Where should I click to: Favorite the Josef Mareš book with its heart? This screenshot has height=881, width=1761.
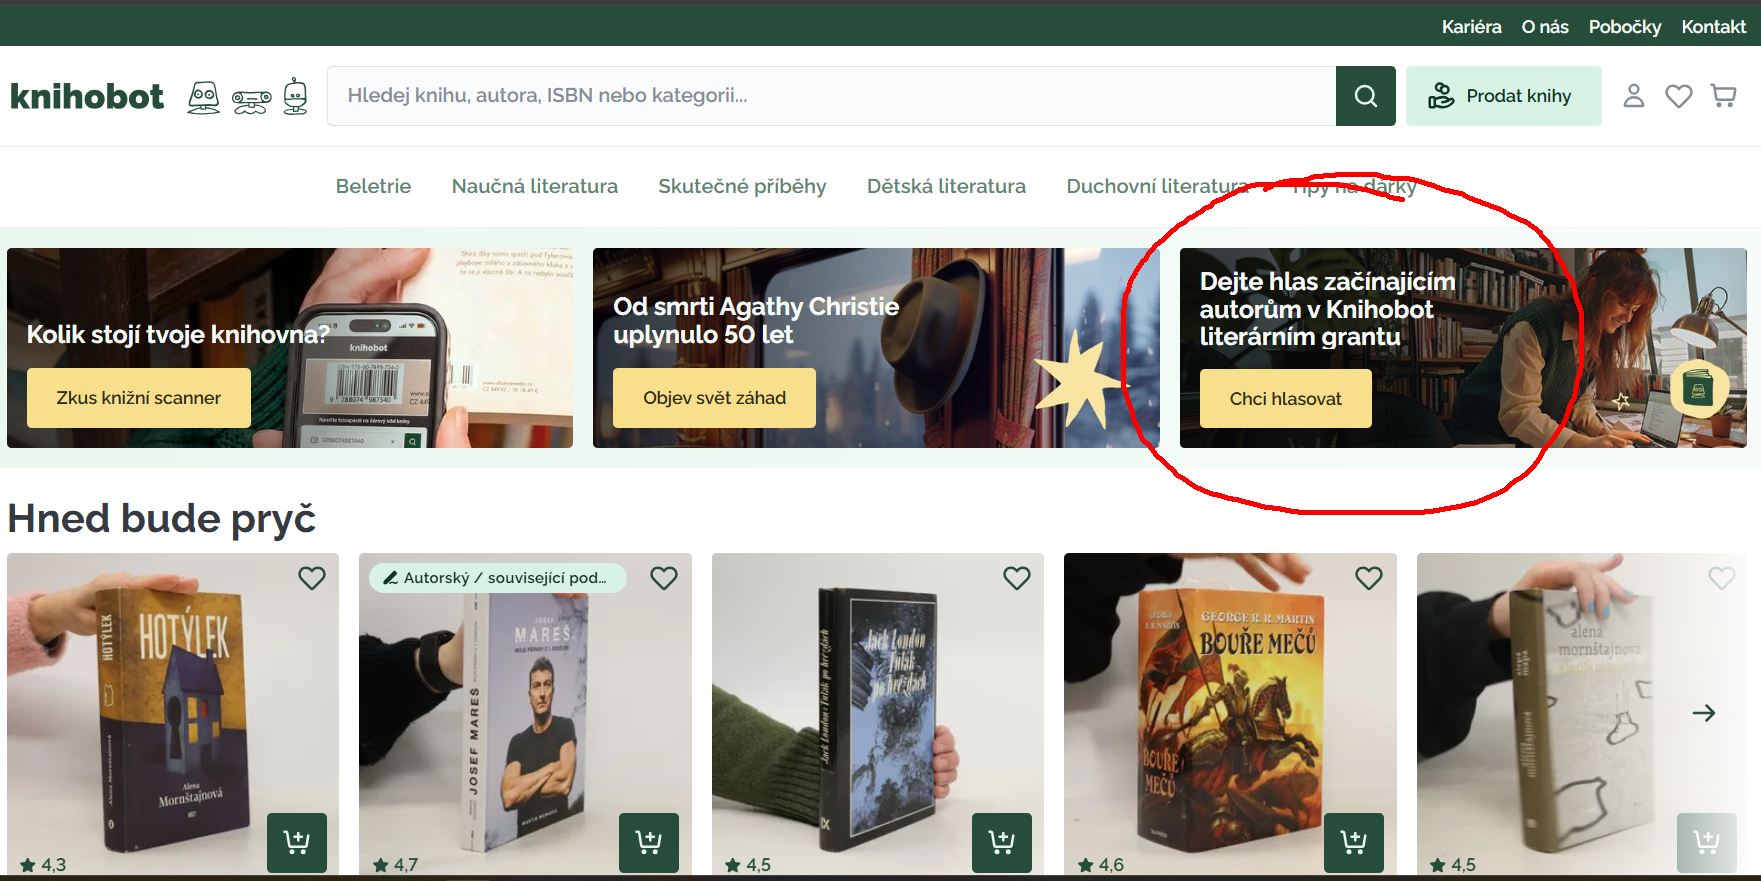coord(664,578)
